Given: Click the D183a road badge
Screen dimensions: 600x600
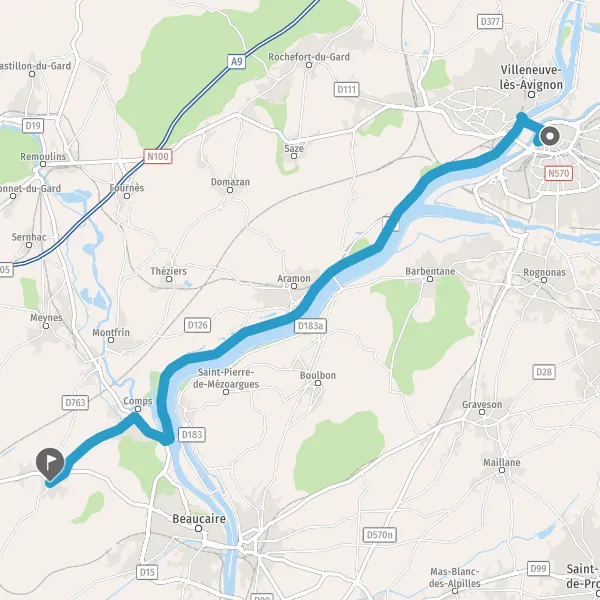Looking at the screenshot, I should [x=310, y=326].
